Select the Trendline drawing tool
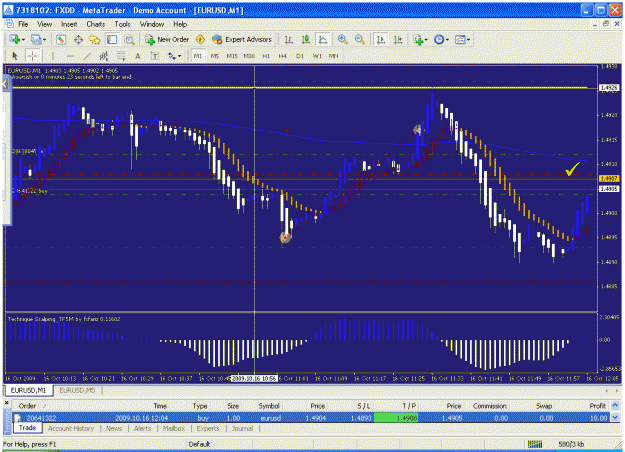Viewport: 625px width, 452px height. 87,56
